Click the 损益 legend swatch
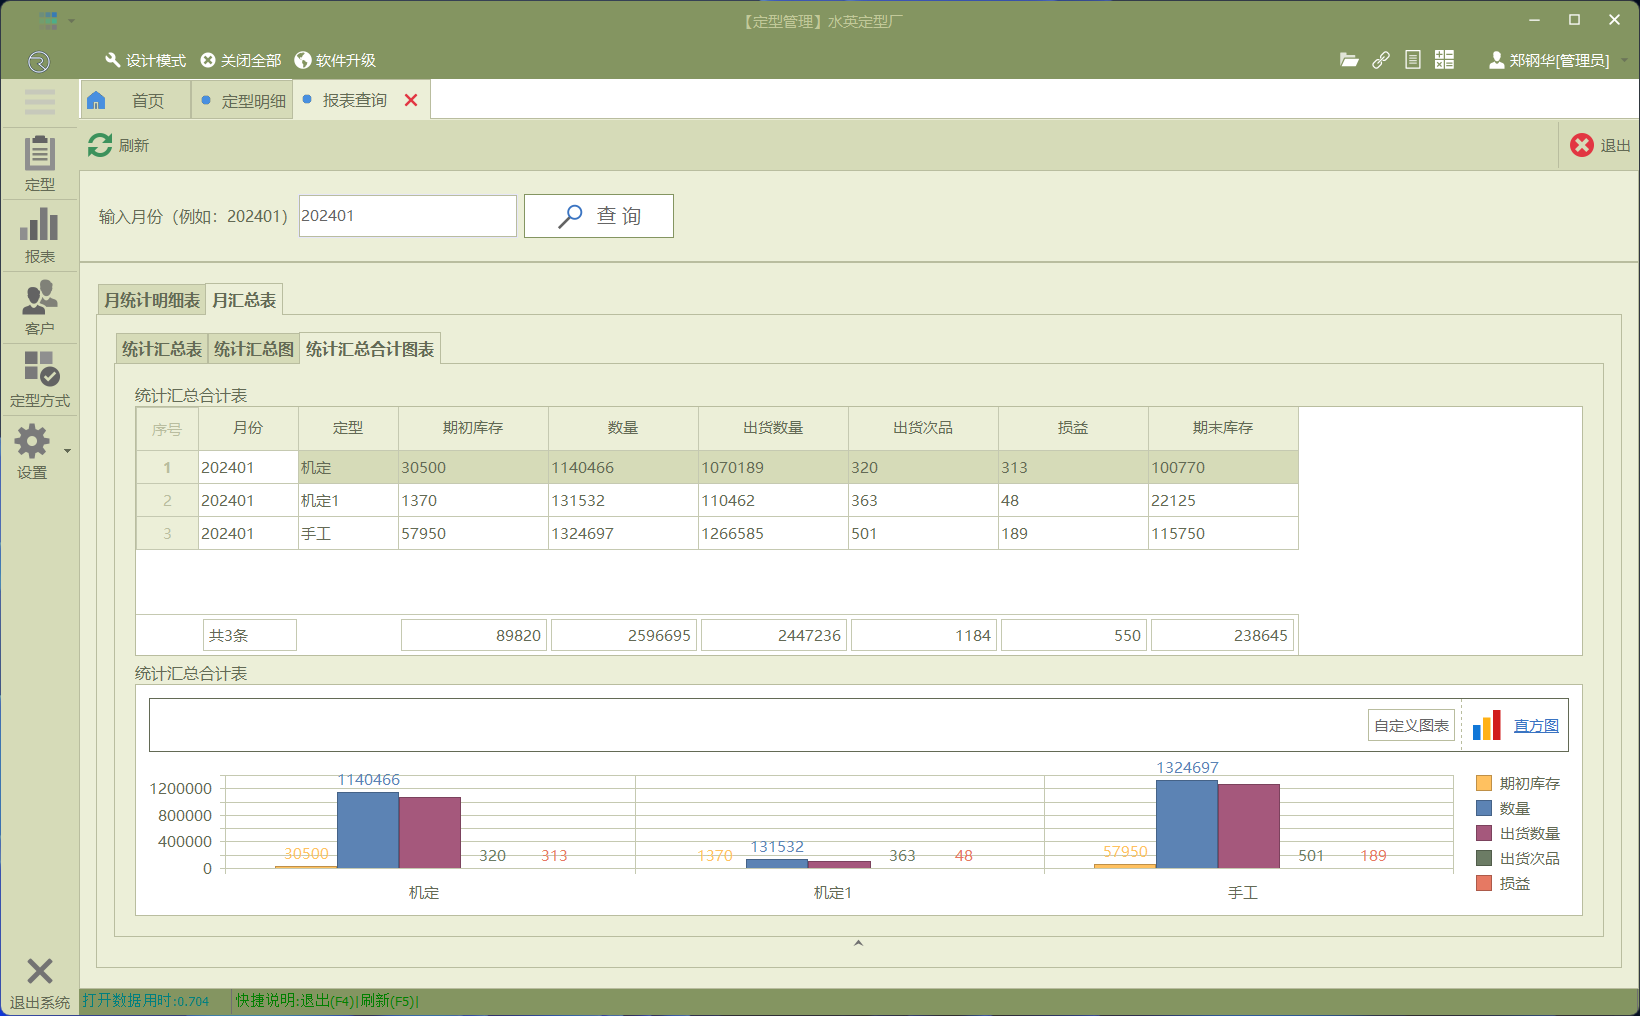 coord(1484,883)
